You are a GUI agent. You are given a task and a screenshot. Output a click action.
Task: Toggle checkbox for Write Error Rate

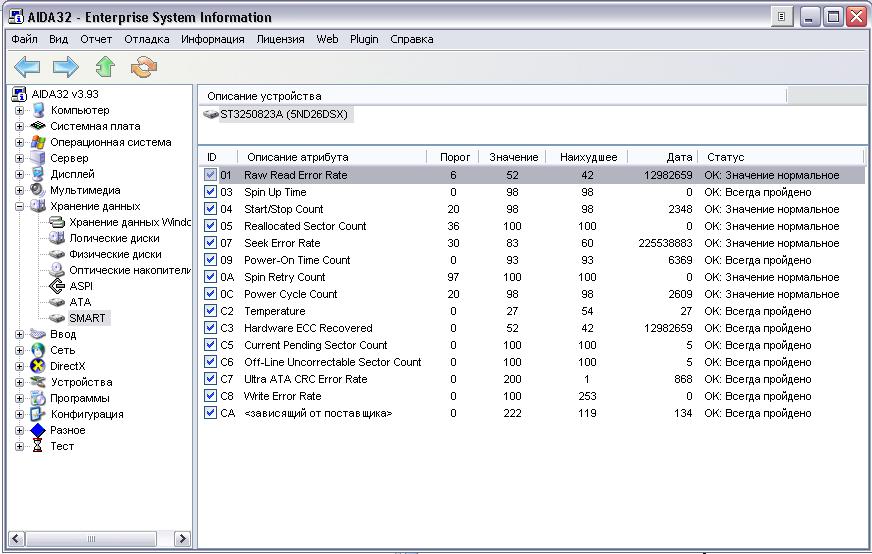coord(210,395)
